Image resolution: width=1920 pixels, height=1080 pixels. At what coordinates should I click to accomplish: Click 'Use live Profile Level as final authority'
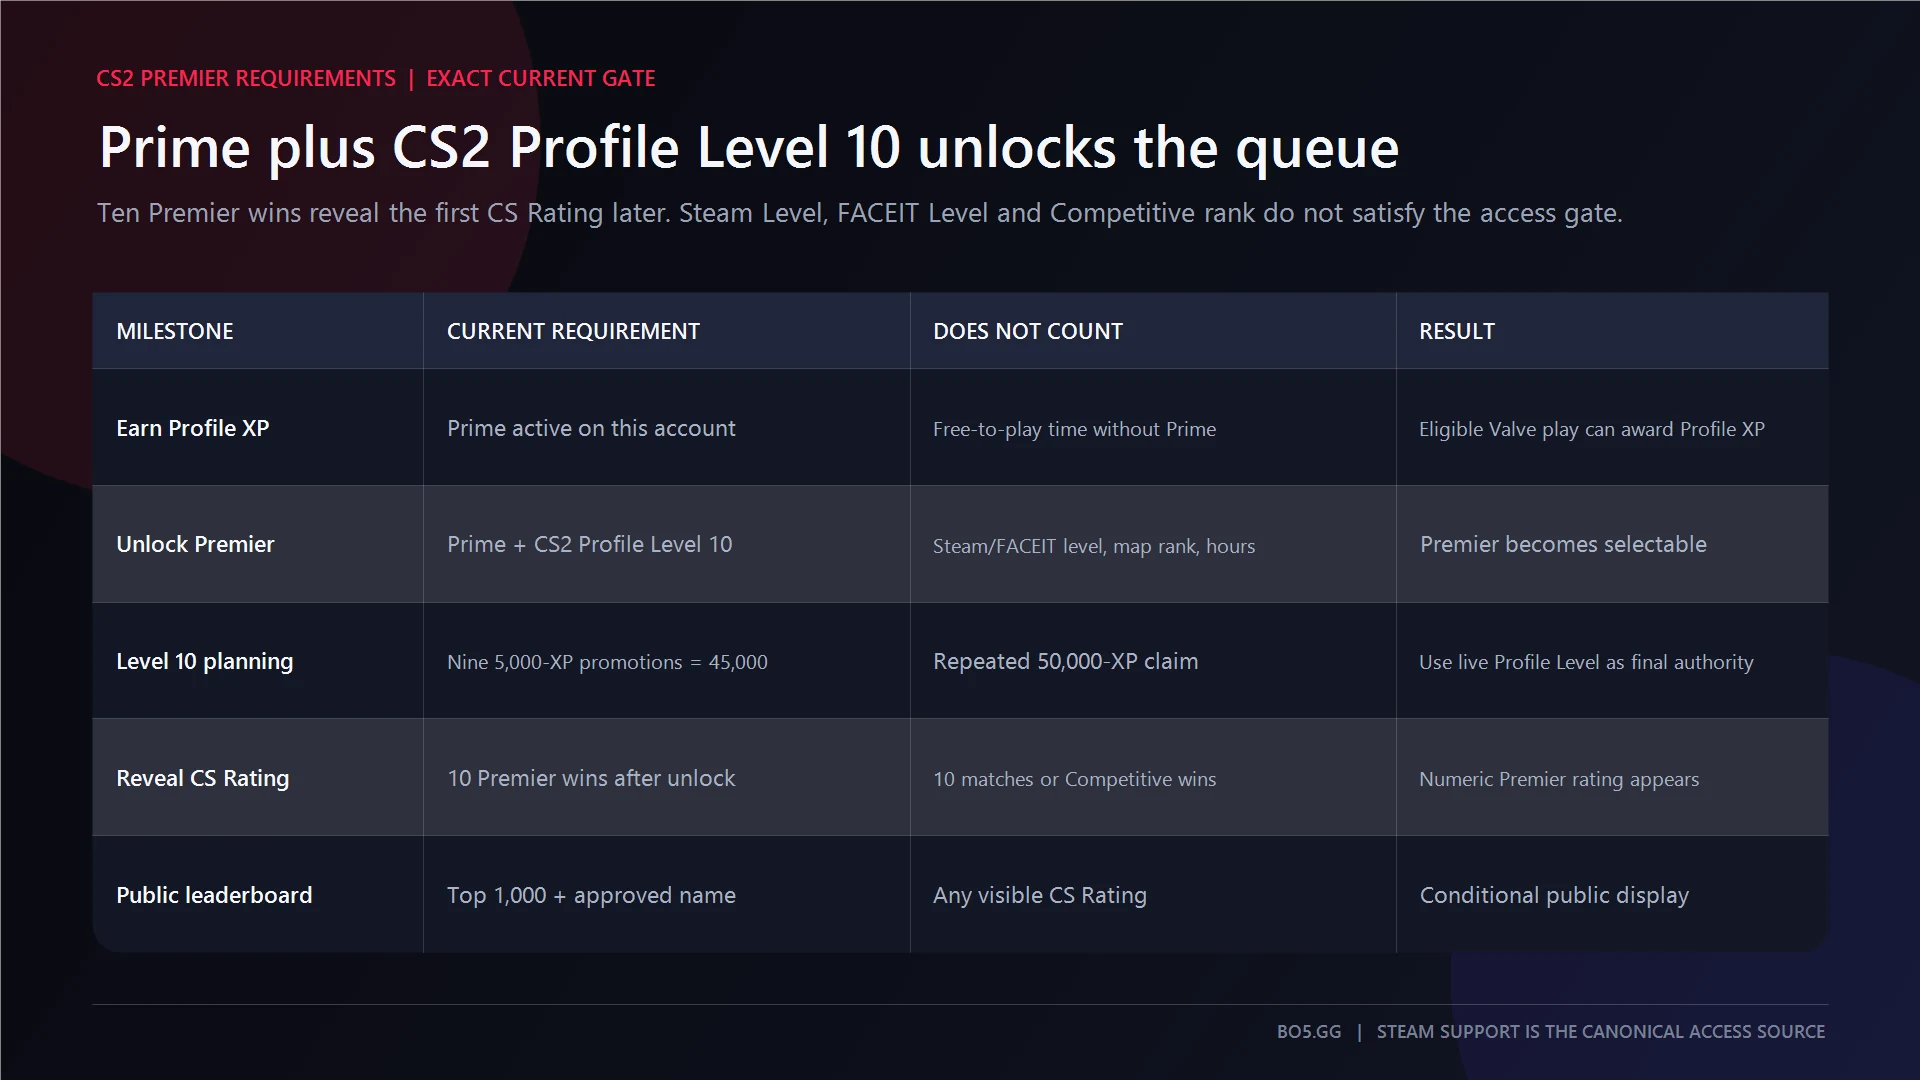pyautogui.click(x=1586, y=662)
